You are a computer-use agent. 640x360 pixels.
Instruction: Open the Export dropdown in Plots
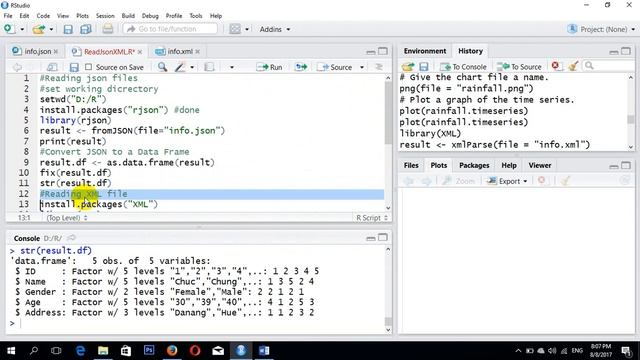click(507, 181)
